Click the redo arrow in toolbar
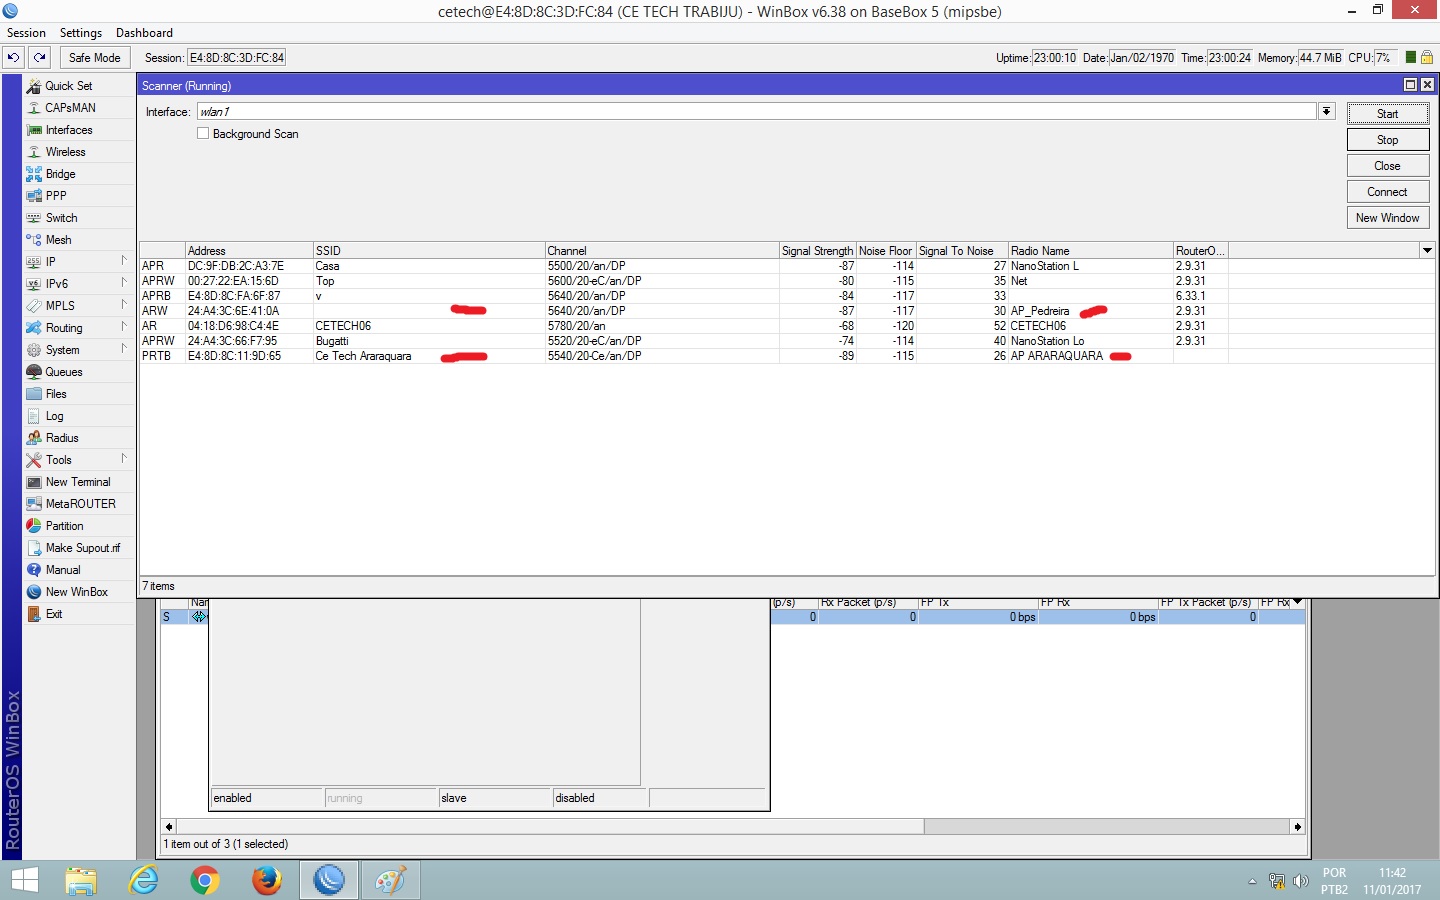 coord(40,58)
